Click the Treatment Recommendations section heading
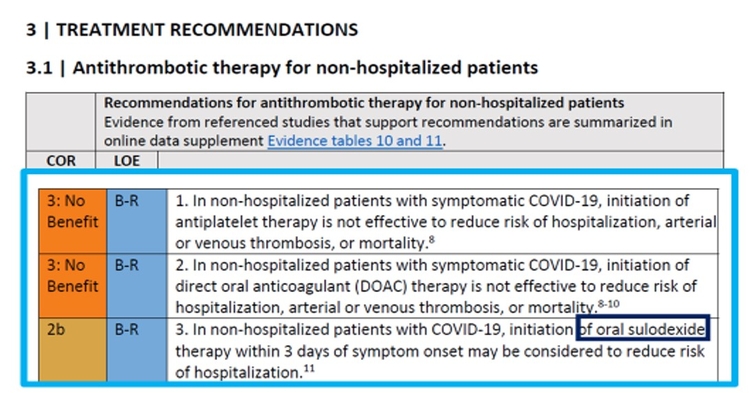The height and width of the screenshot is (393, 750). click(192, 30)
